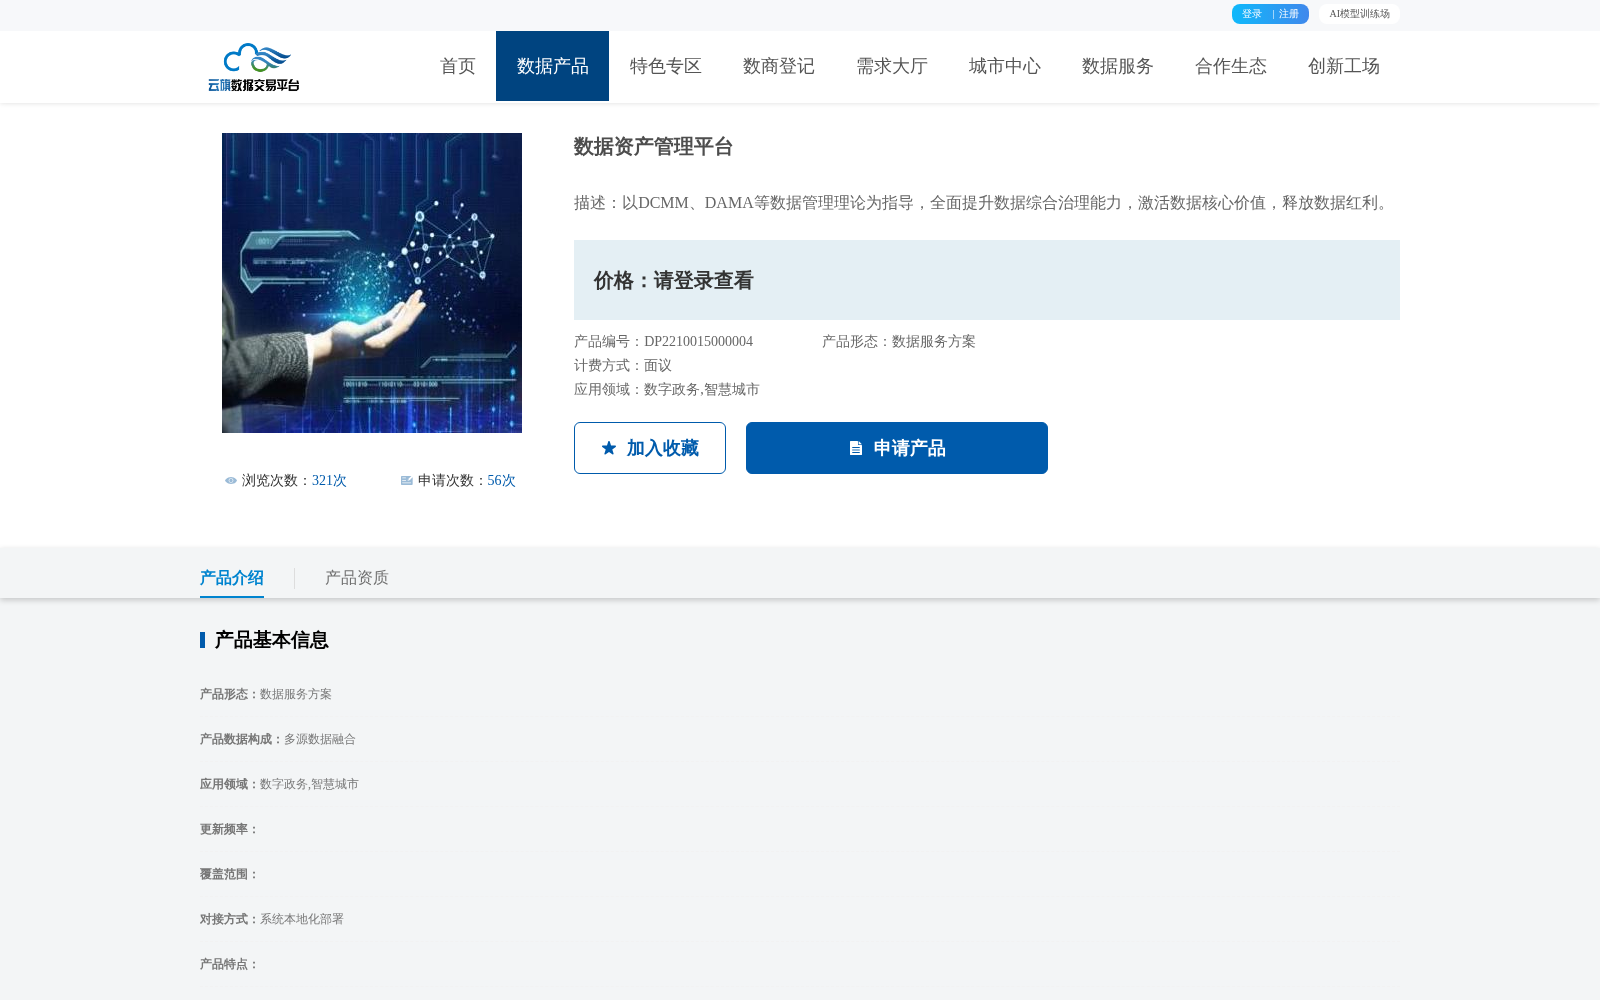Click the 加入收藏 button
The height and width of the screenshot is (1000, 1600).
point(650,448)
